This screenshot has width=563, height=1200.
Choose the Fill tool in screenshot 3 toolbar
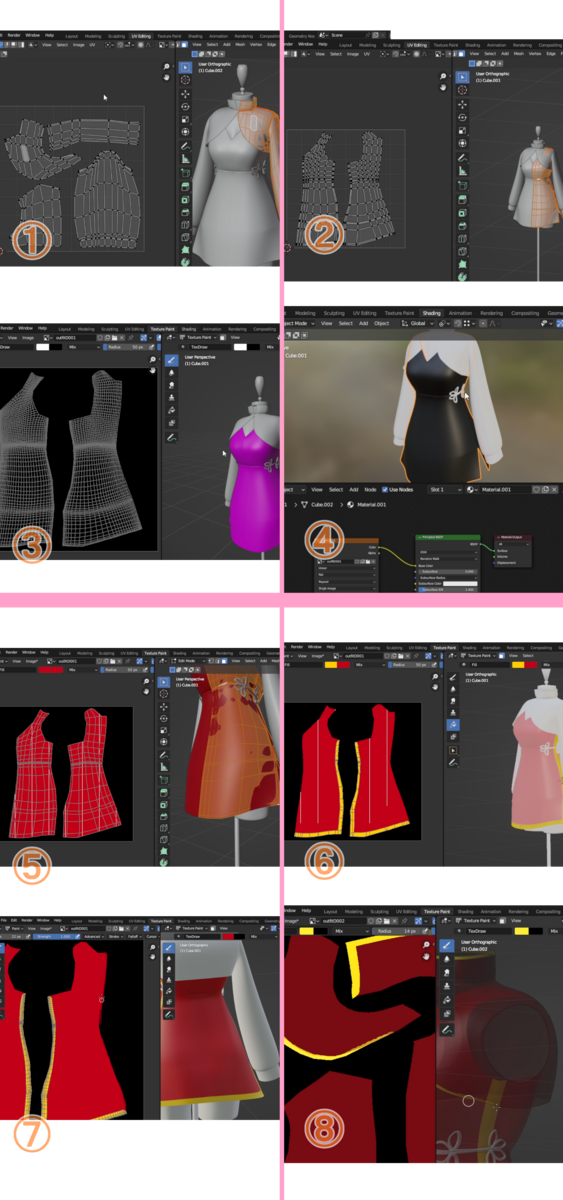171,411
